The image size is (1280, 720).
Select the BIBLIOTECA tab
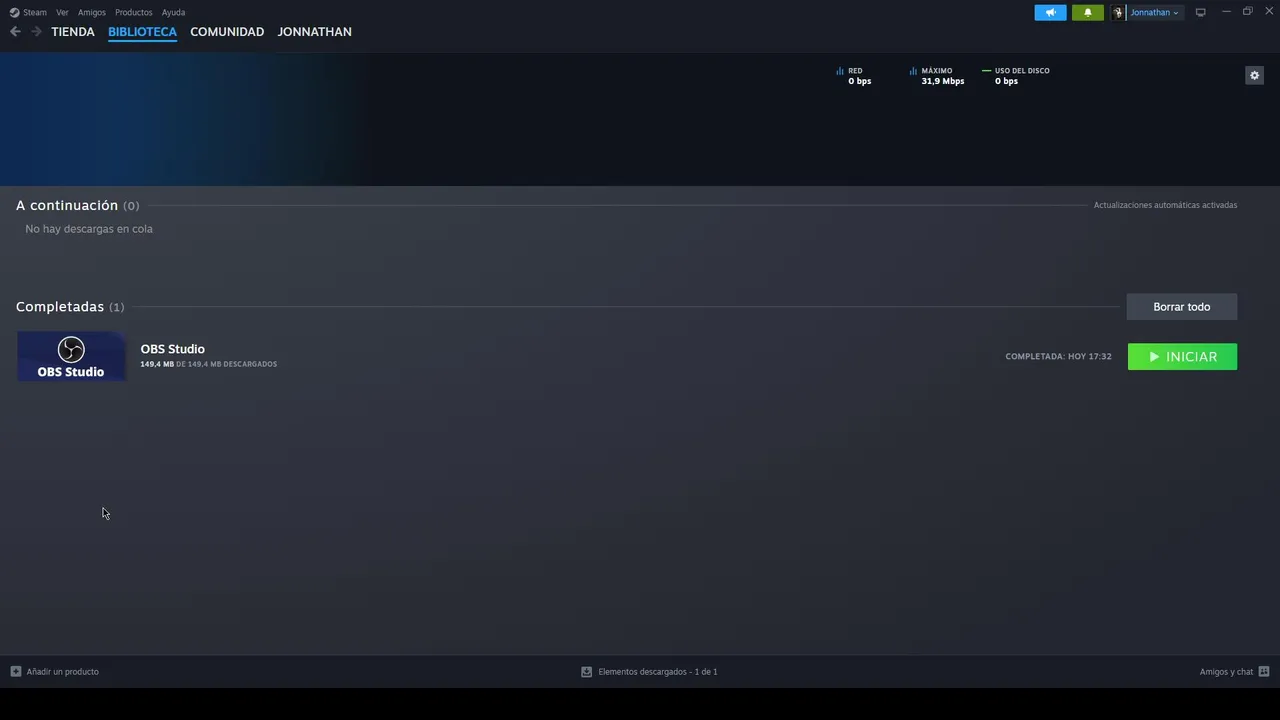pos(142,32)
